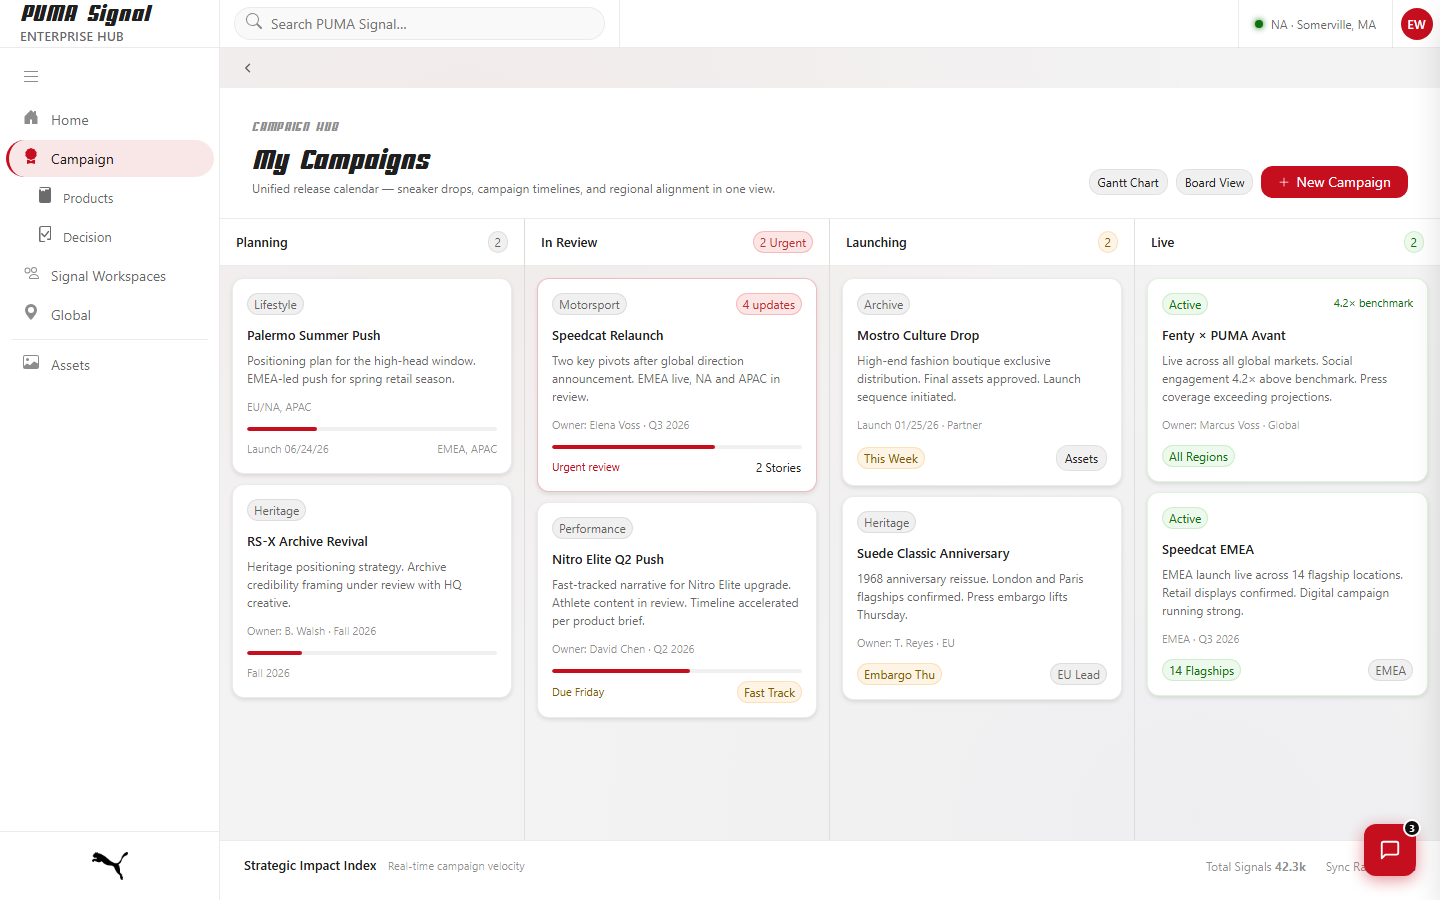Image resolution: width=1440 pixels, height=900 pixels.
Task: Click the This Week tag
Action: 890,459
